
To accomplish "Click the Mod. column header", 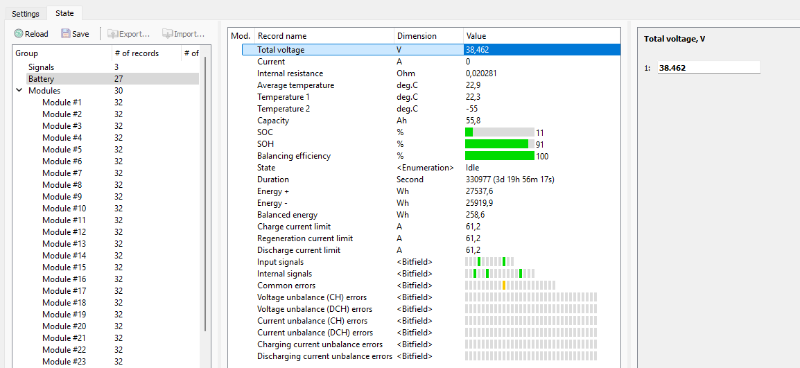I will click(x=241, y=36).
